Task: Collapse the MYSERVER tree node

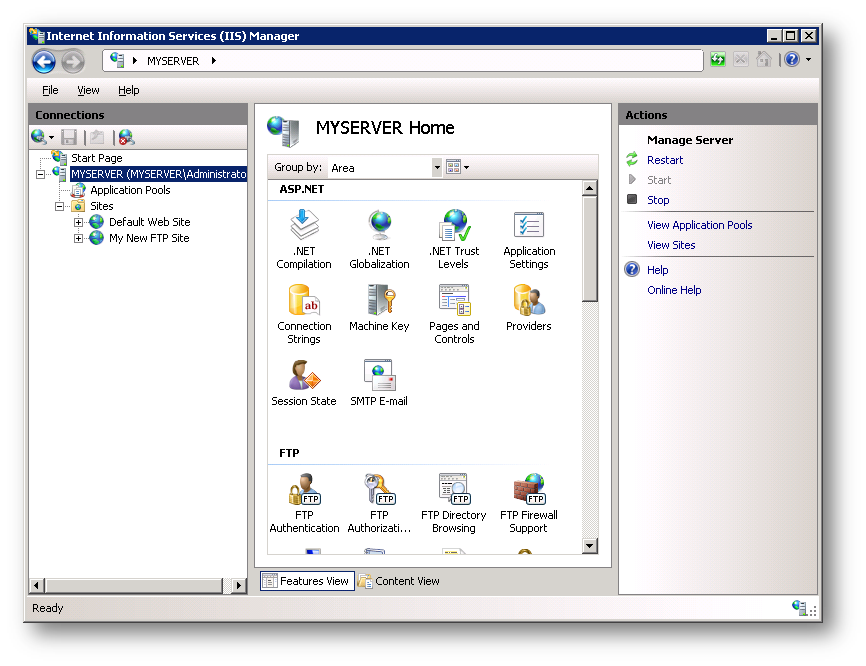Action: point(40,175)
